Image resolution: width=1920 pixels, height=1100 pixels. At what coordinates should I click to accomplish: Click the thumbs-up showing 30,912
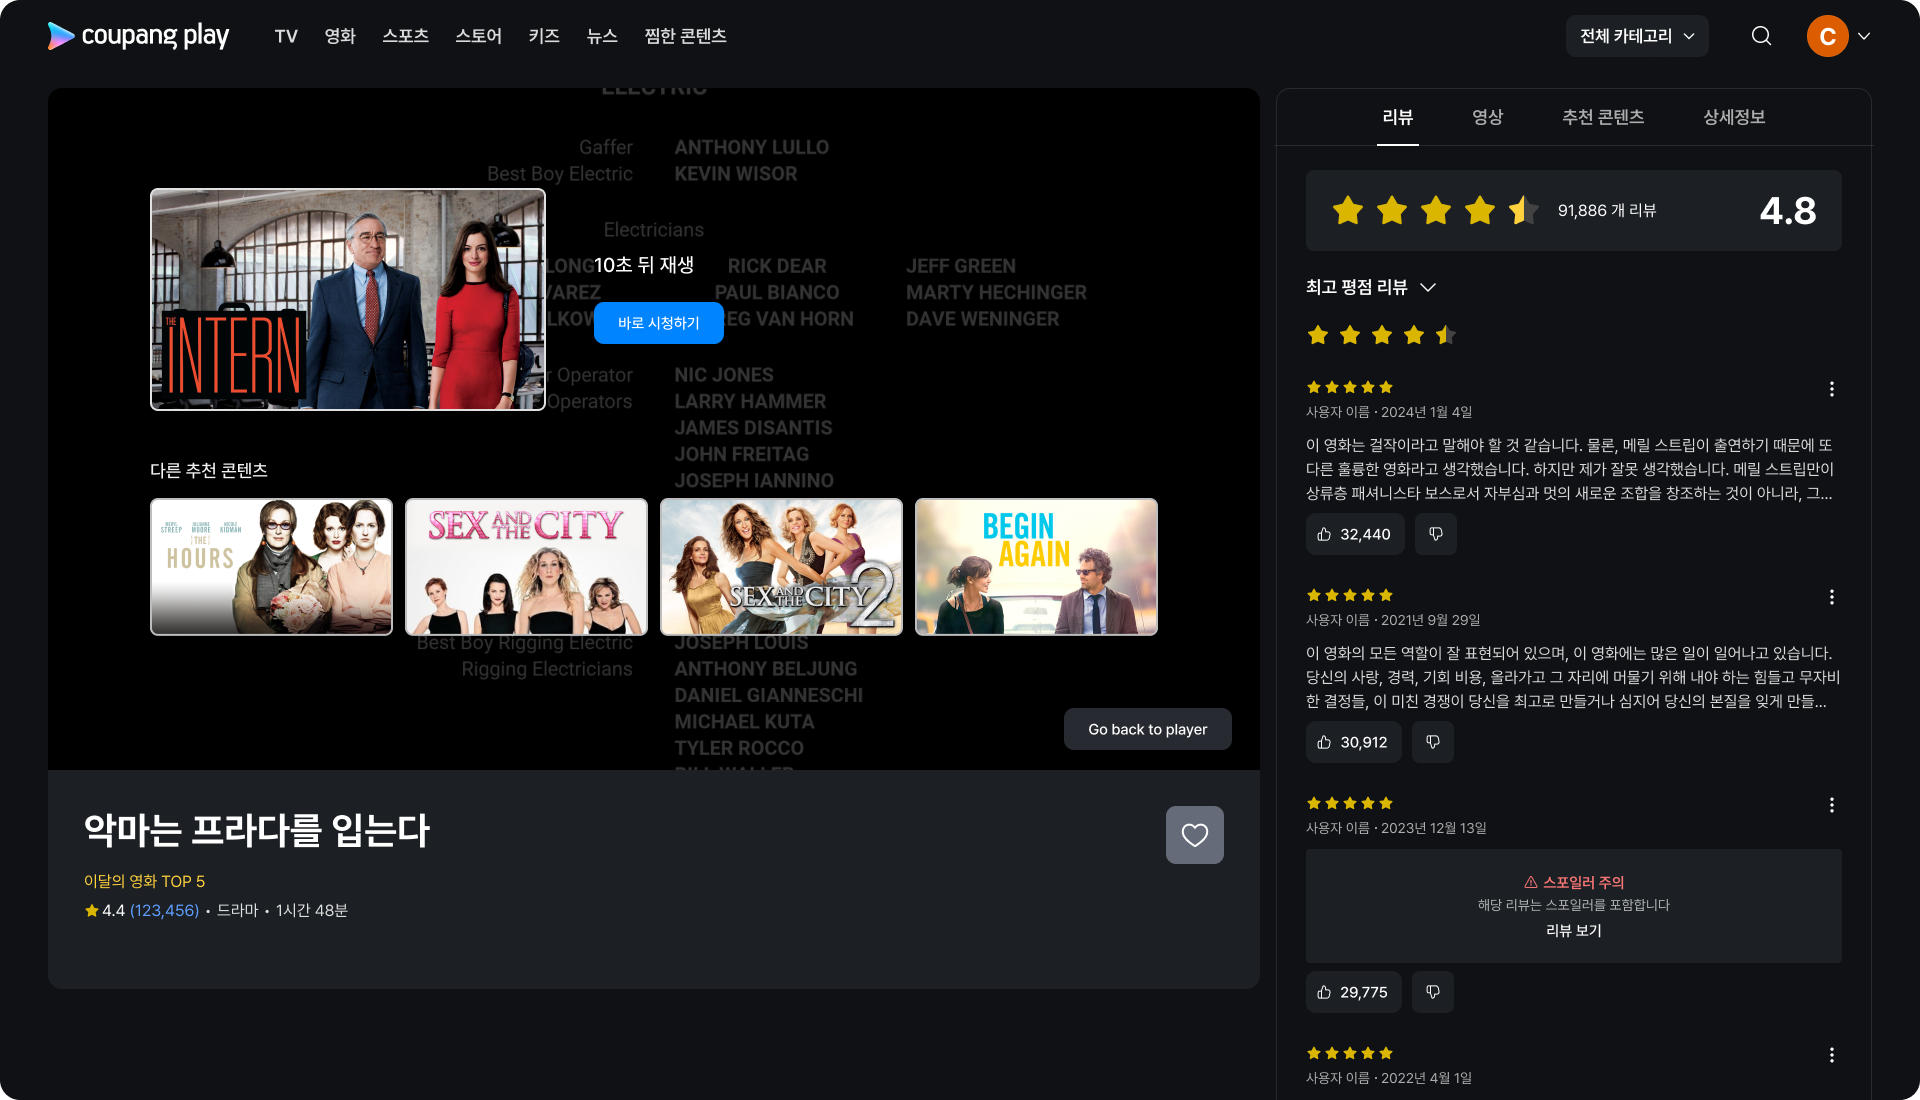click(1352, 742)
